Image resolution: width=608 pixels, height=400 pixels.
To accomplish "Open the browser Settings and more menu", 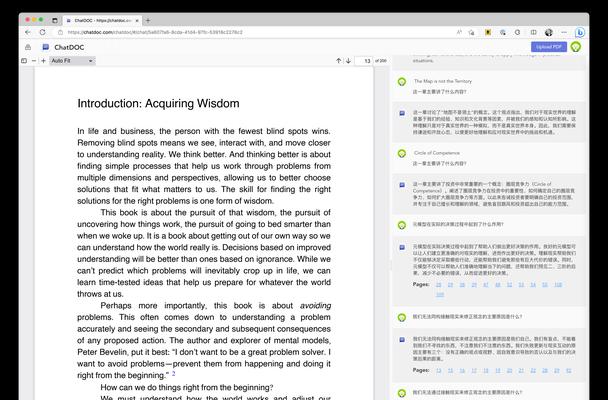I will point(564,32).
